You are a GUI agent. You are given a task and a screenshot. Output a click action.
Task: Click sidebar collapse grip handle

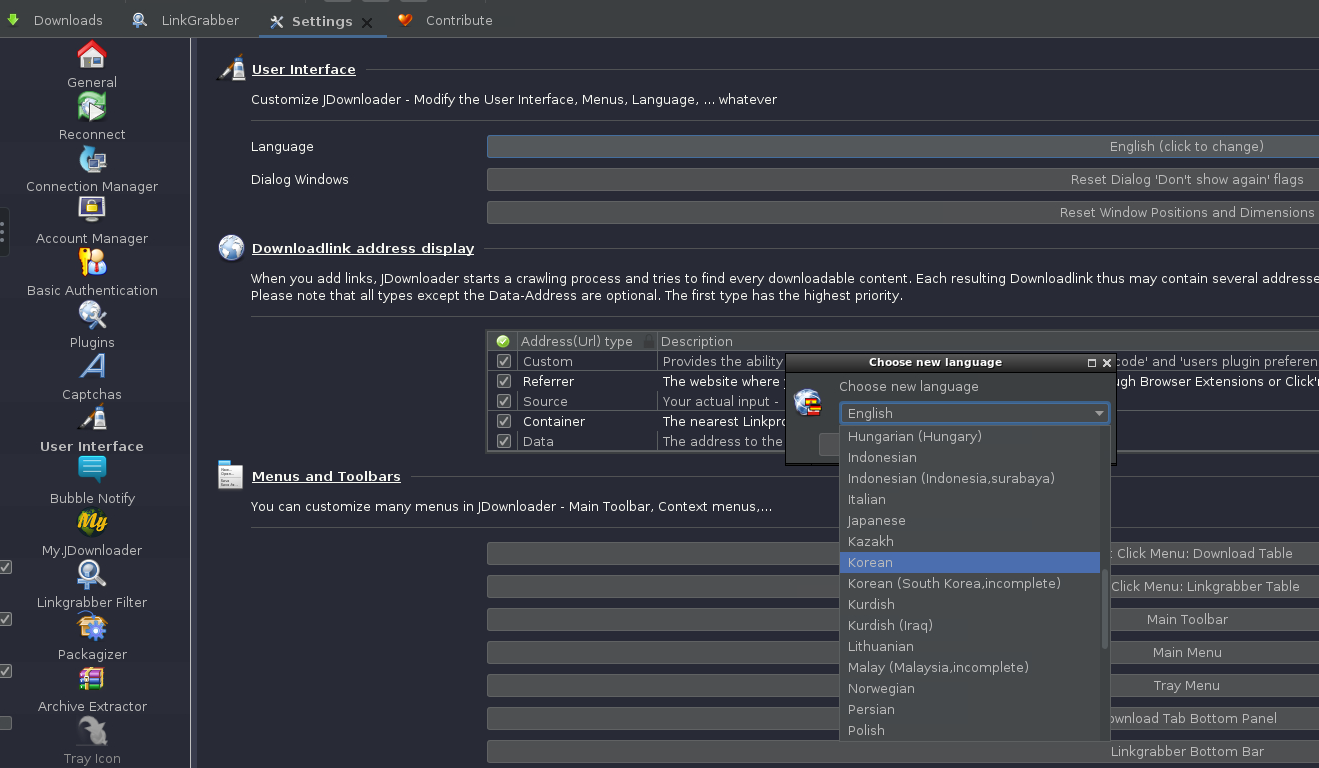(3, 232)
